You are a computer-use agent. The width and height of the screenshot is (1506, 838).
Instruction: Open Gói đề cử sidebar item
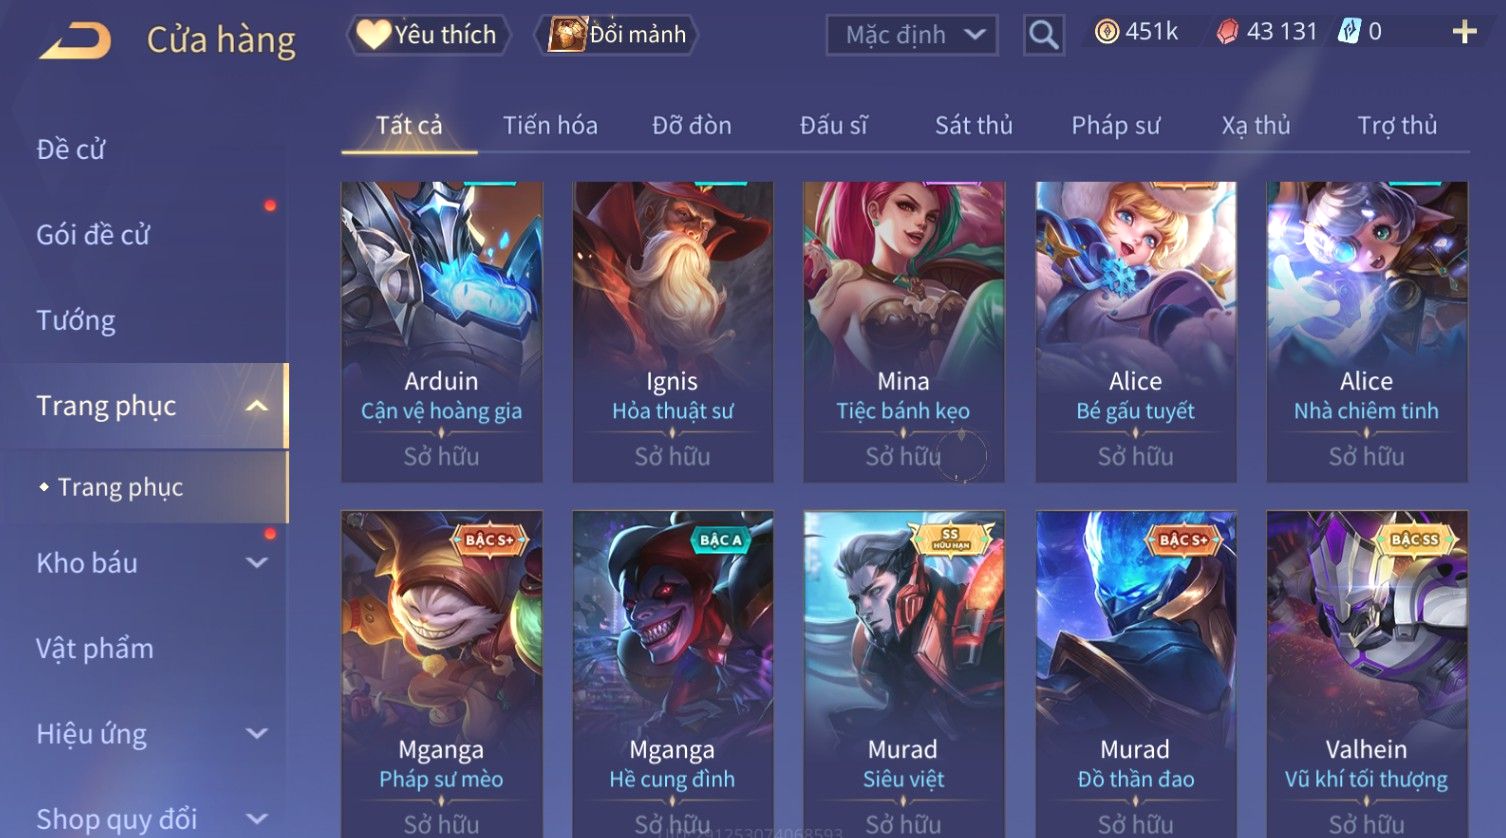pyautogui.click(x=93, y=235)
